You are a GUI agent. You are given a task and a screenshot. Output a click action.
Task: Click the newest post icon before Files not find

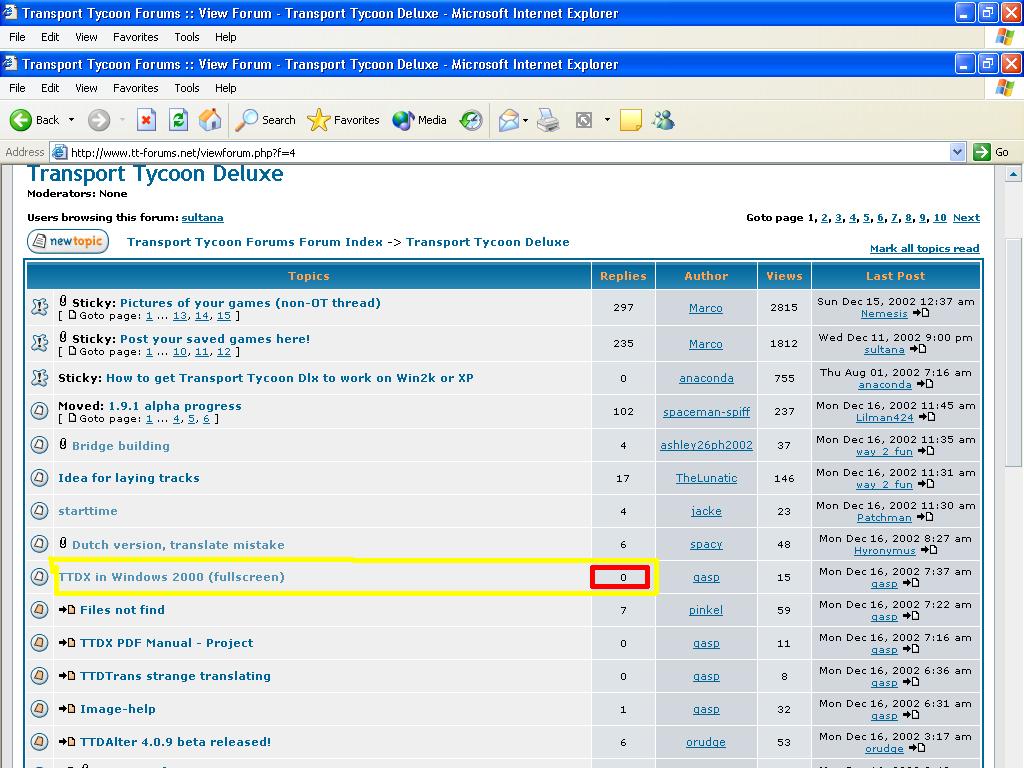[67, 609]
